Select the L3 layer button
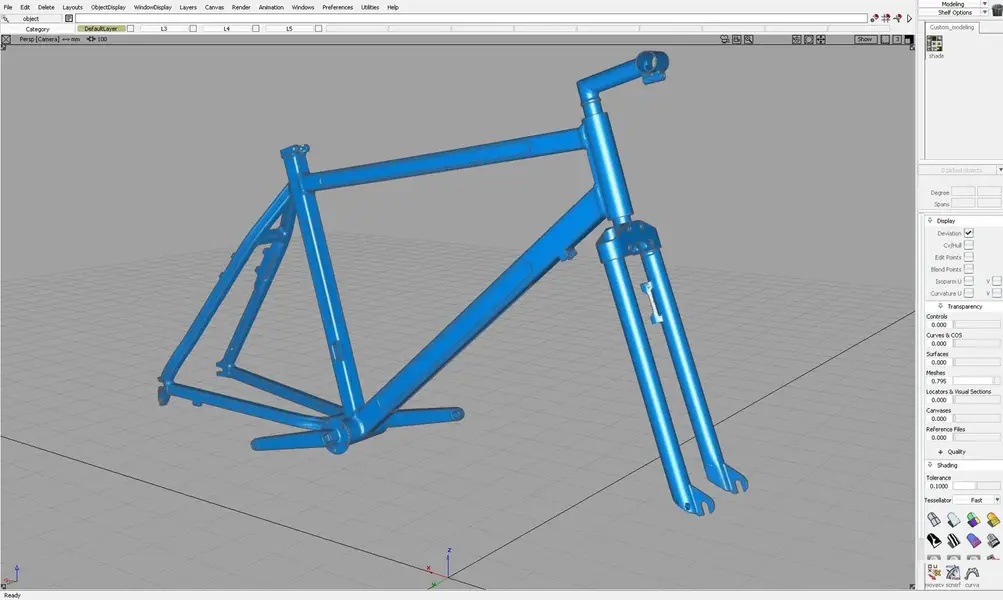 click(x=164, y=29)
